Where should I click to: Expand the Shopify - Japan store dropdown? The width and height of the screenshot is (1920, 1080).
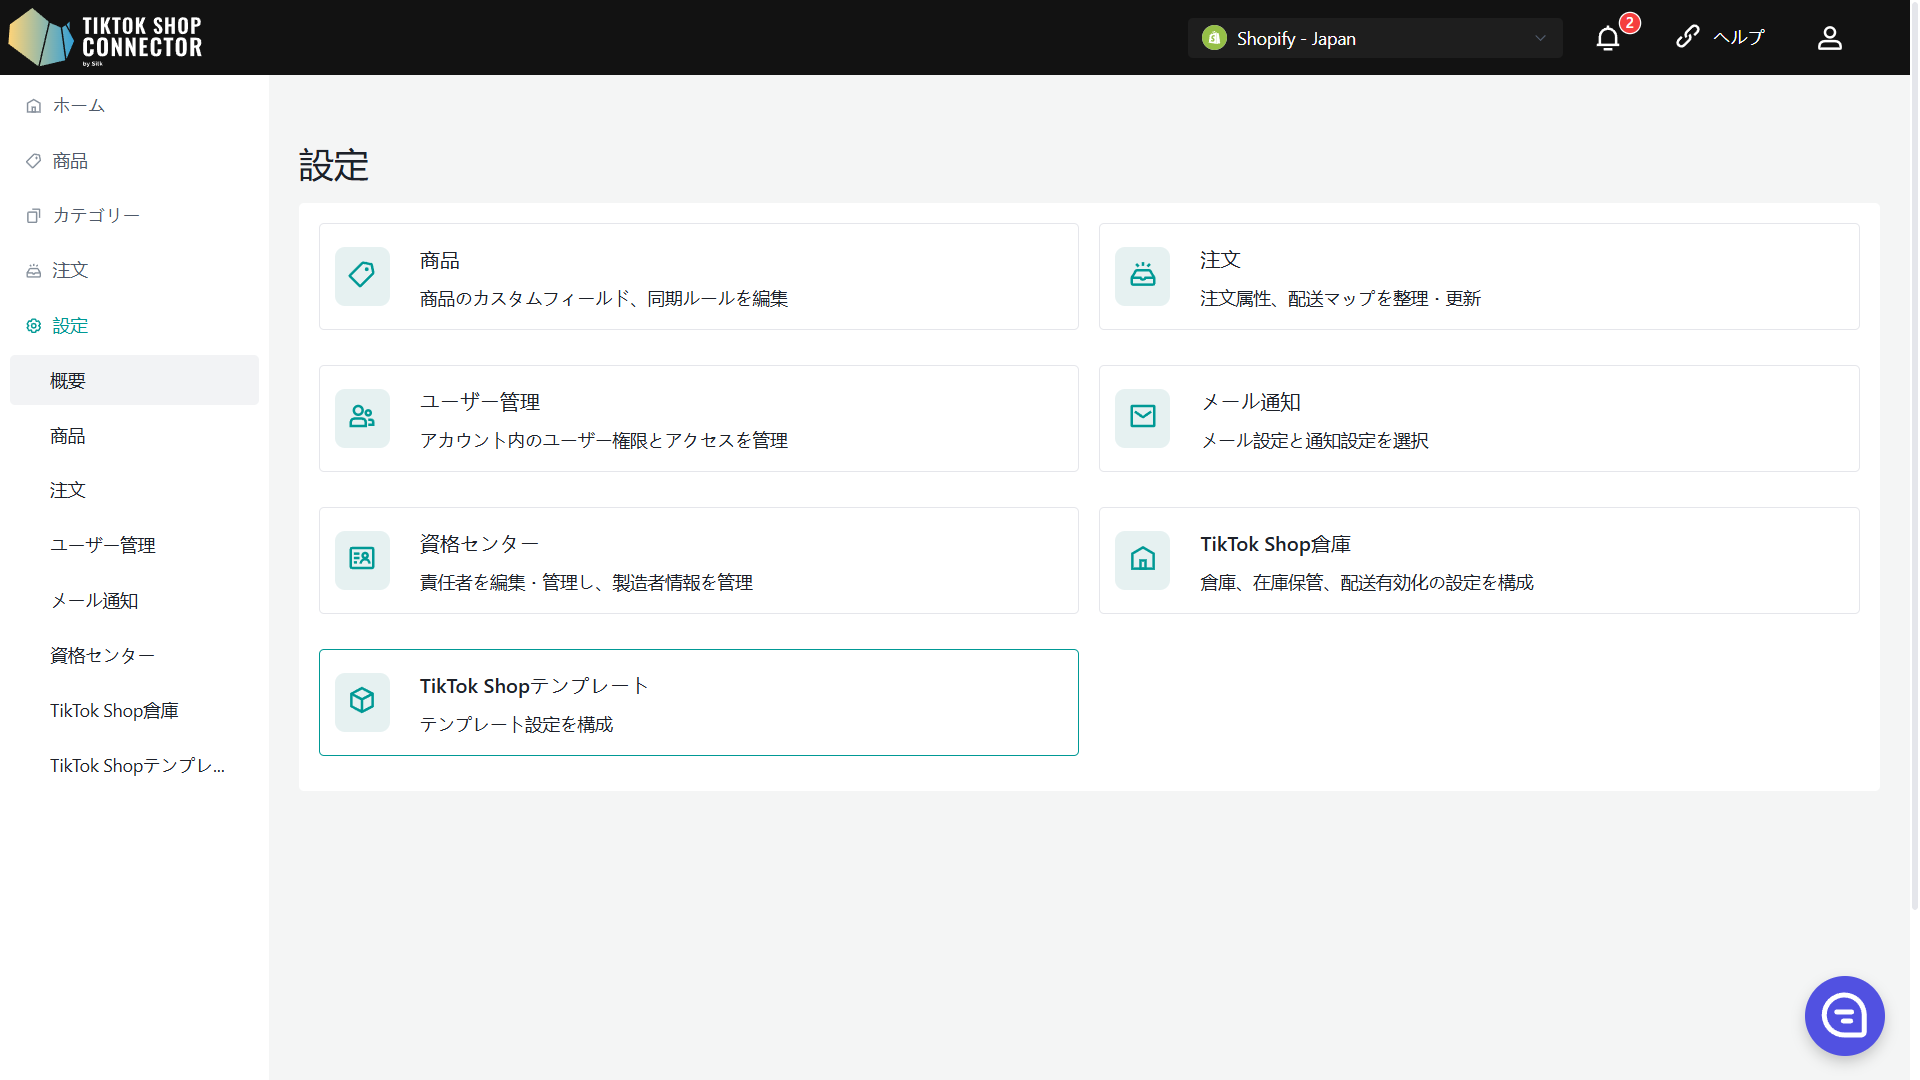pos(1374,38)
